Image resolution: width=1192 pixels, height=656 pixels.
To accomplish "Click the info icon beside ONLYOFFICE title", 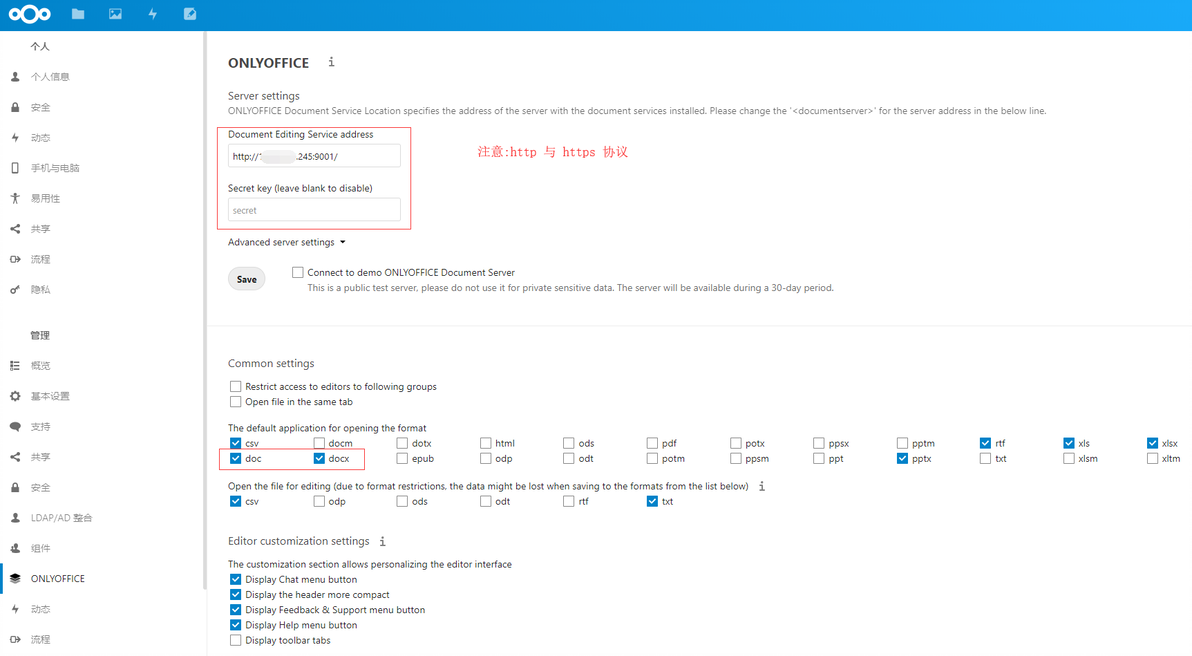I will click(331, 62).
